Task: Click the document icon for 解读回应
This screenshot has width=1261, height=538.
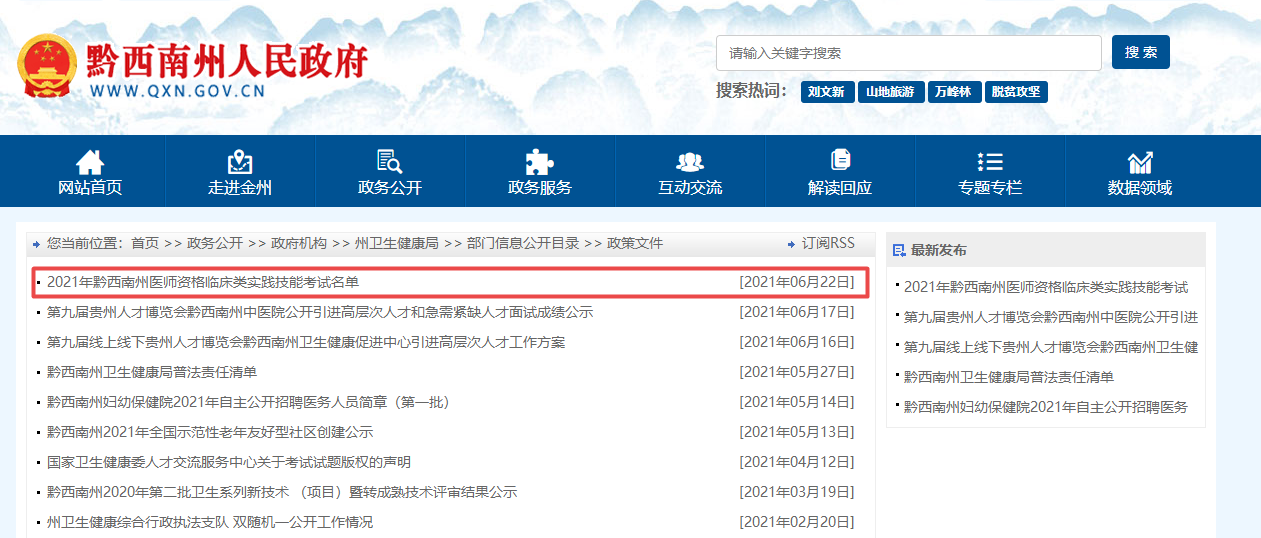Action: [840, 160]
